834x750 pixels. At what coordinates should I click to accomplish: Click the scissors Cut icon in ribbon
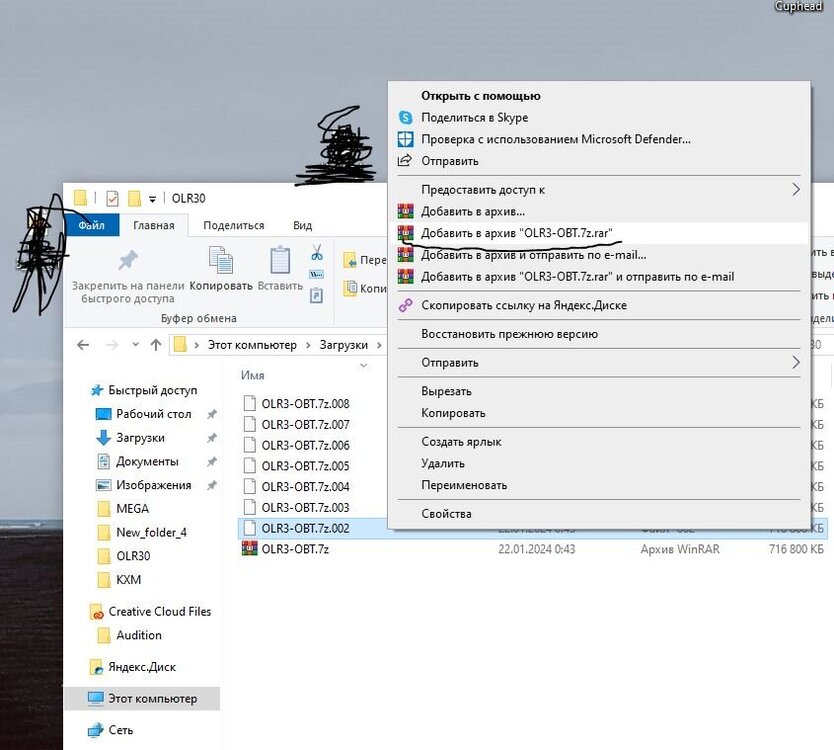pyautogui.click(x=317, y=253)
